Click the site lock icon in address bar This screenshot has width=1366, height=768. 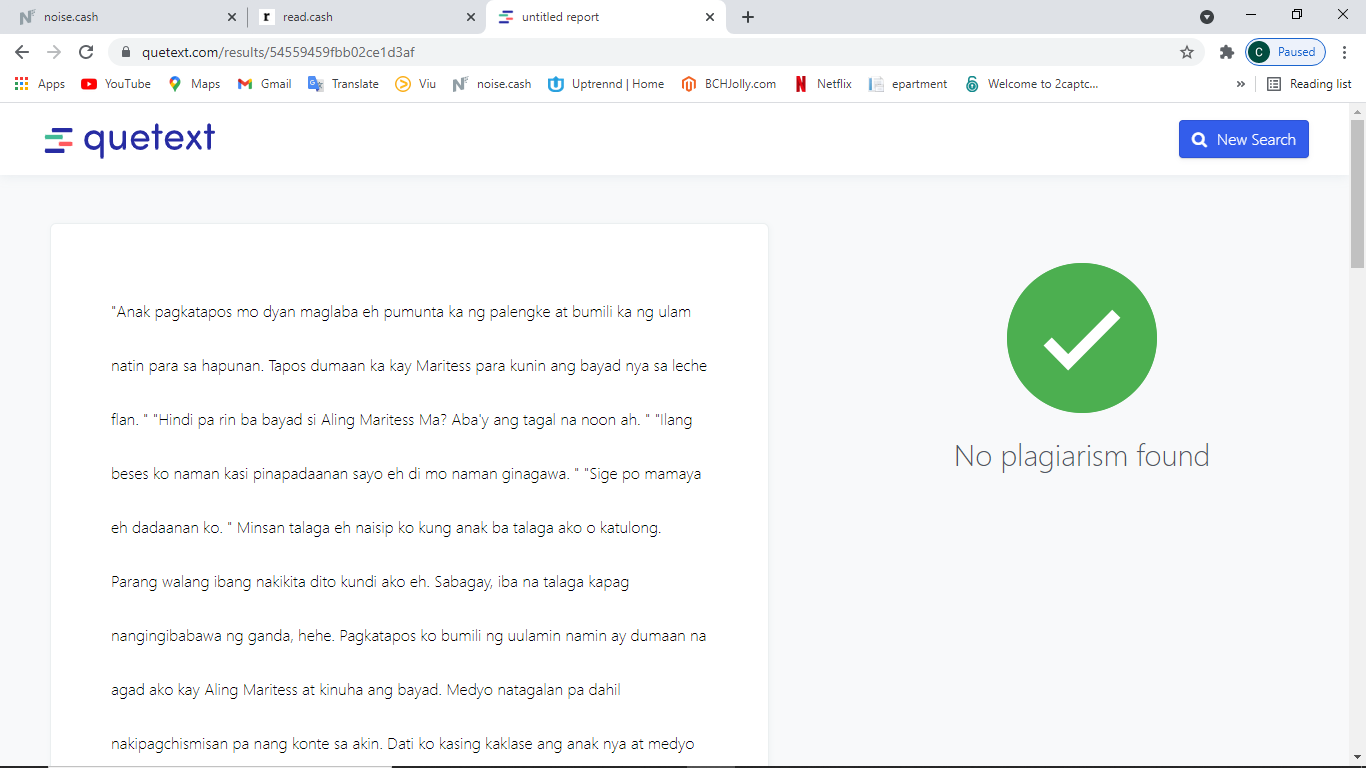click(x=126, y=52)
